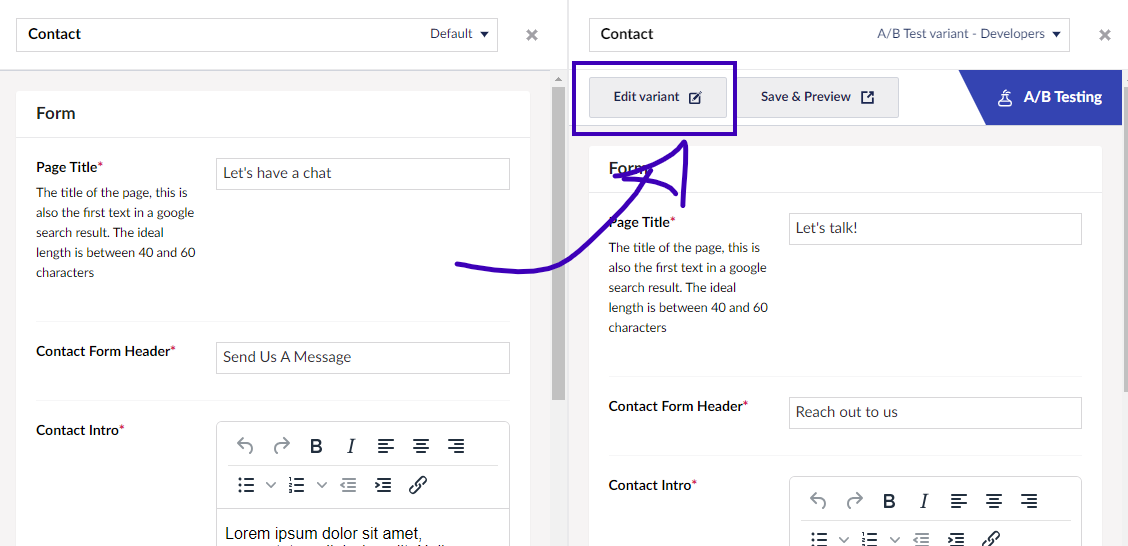Click the Save & Preview button
The height and width of the screenshot is (546, 1128).
[817, 98]
